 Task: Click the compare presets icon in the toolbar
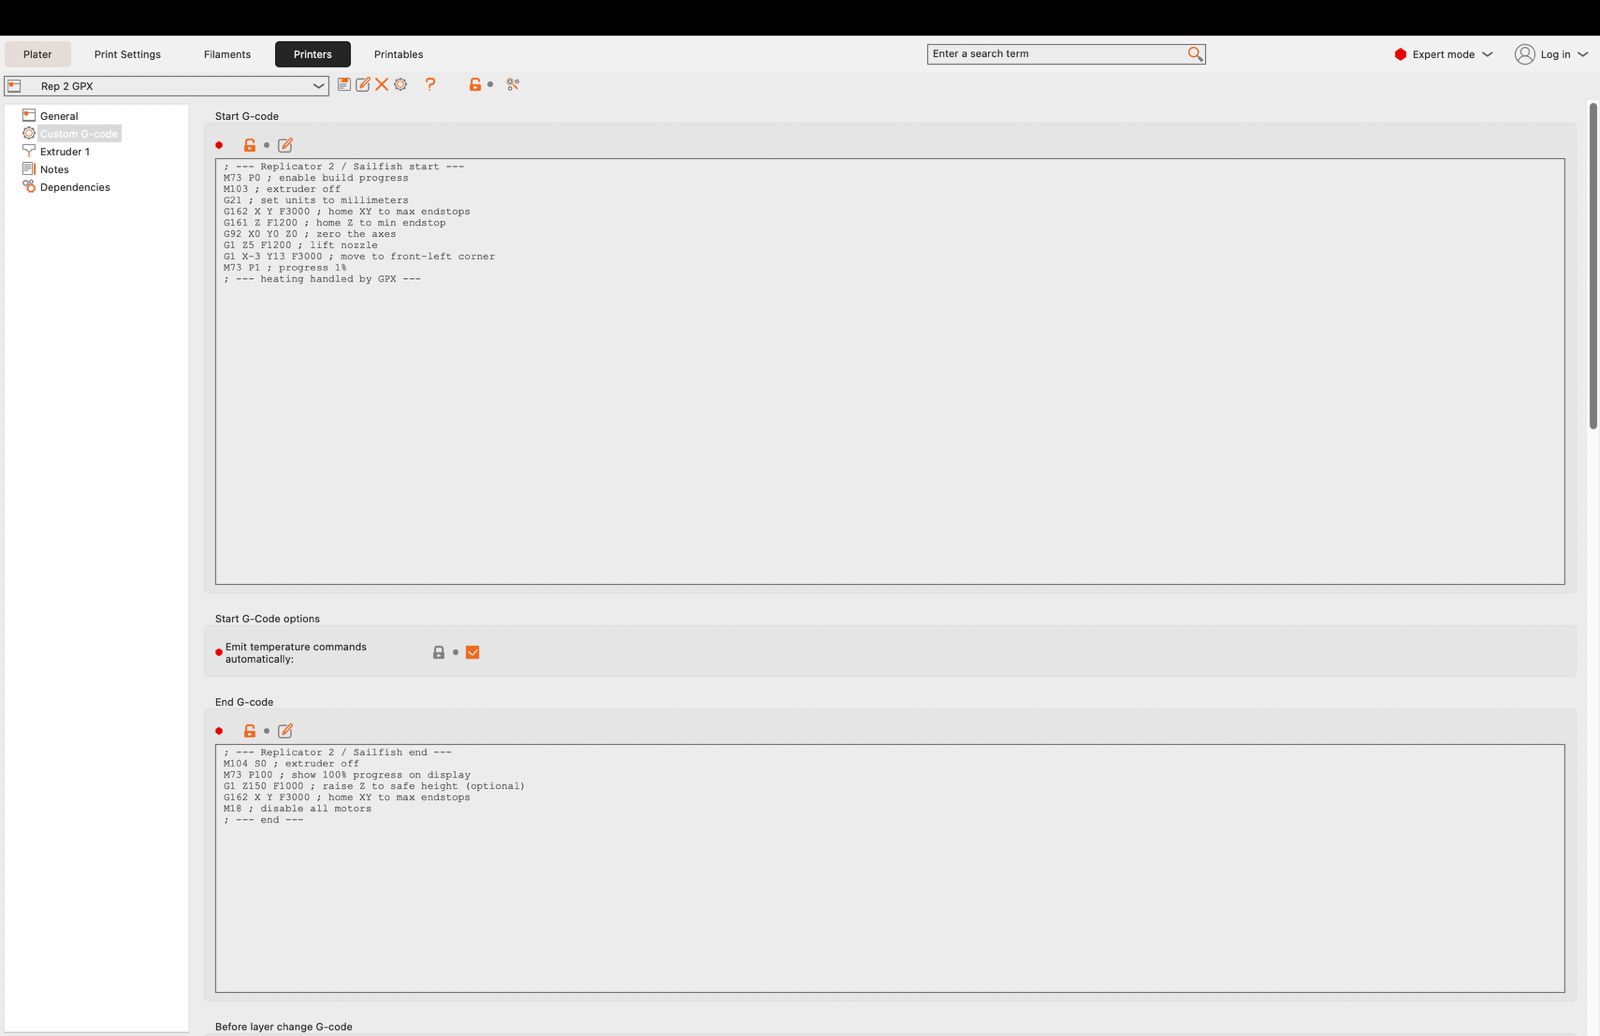coord(513,85)
